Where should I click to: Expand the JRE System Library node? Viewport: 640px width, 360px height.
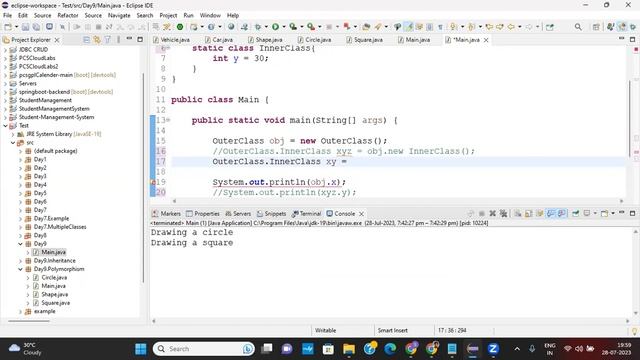point(13,134)
